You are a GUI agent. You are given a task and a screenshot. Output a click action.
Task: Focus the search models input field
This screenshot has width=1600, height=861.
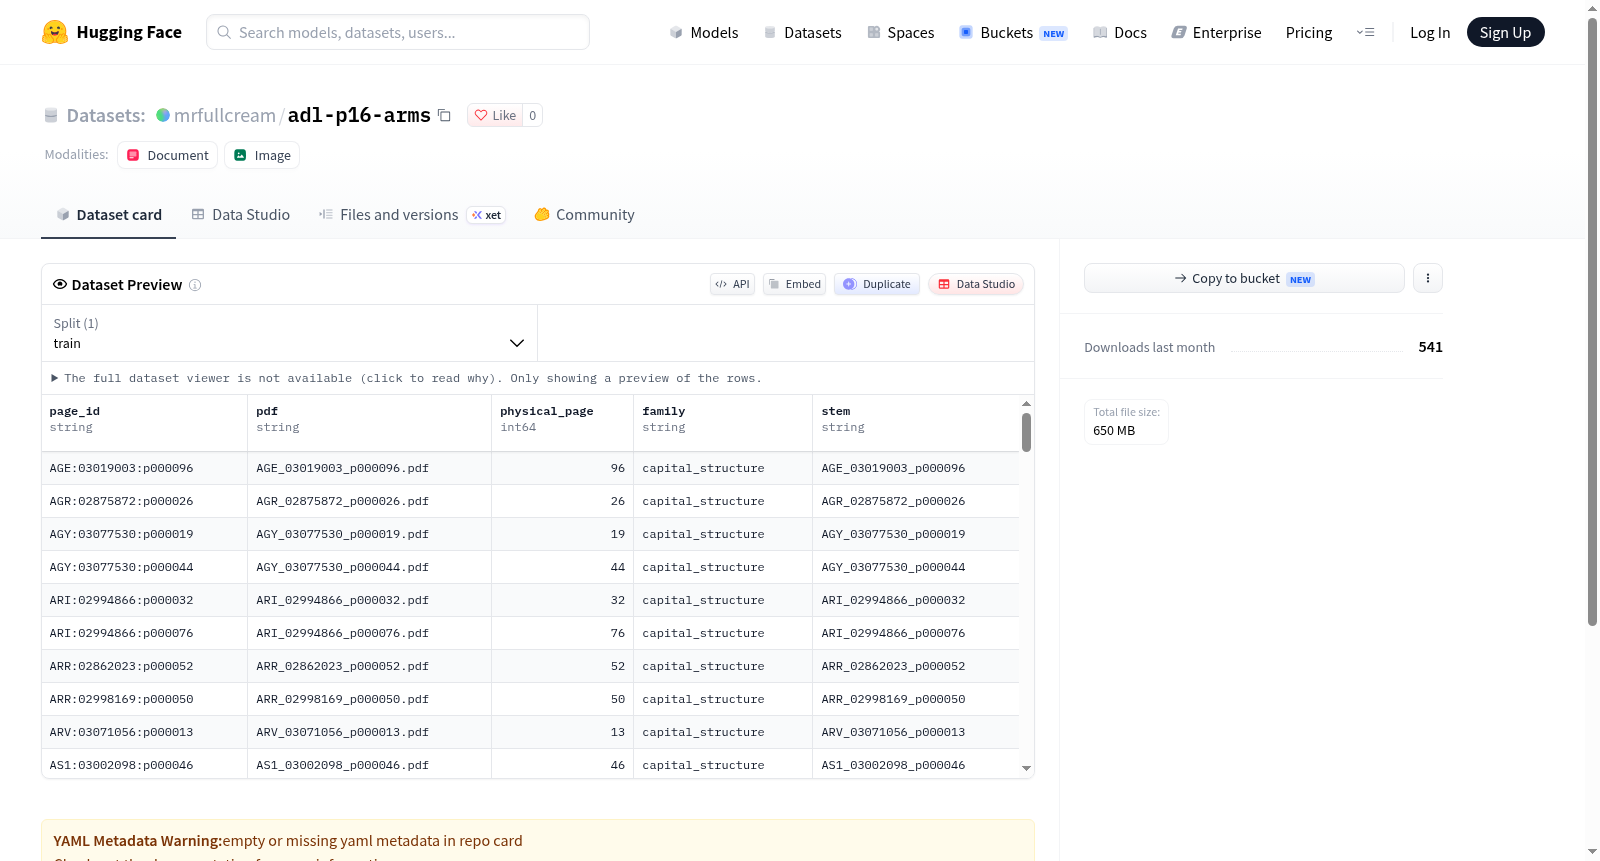398,32
